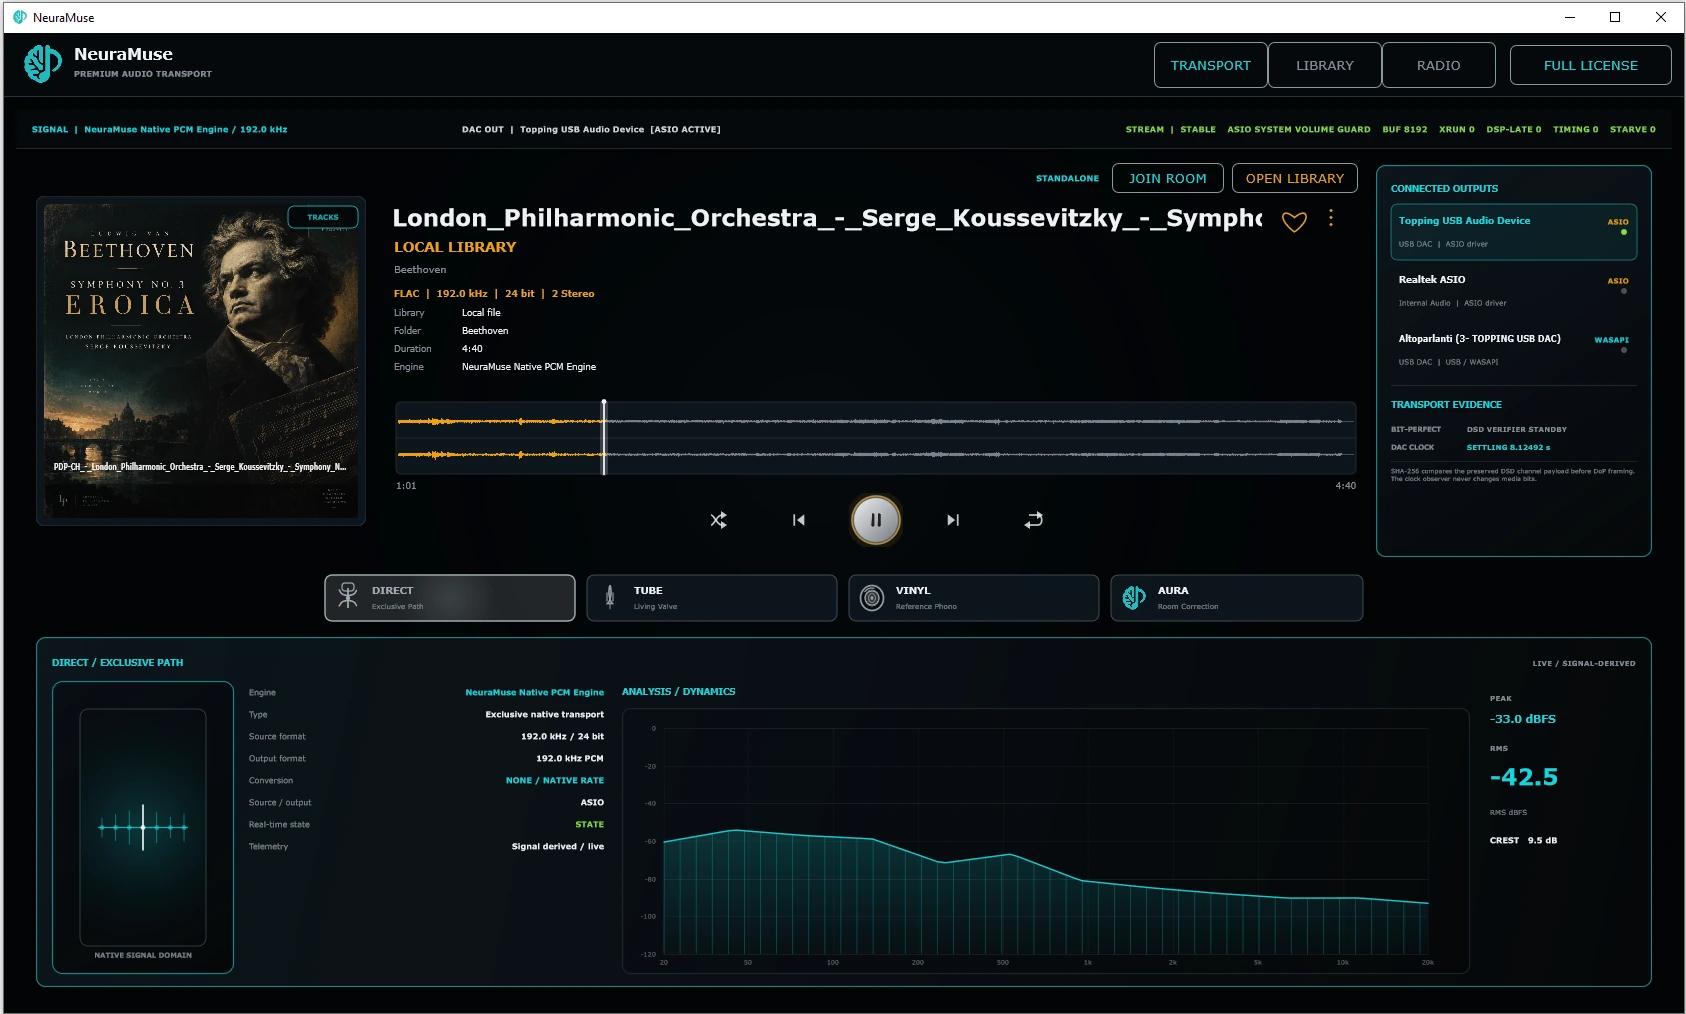This screenshot has width=1686, height=1014.
Task: Click the peak '-33.0 dBFS' value
Action: pyautogui.click(x=1523, y=719)
